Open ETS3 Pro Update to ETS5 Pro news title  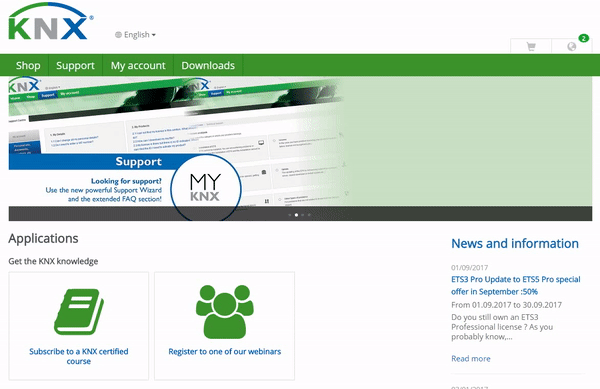coord(515,285)
